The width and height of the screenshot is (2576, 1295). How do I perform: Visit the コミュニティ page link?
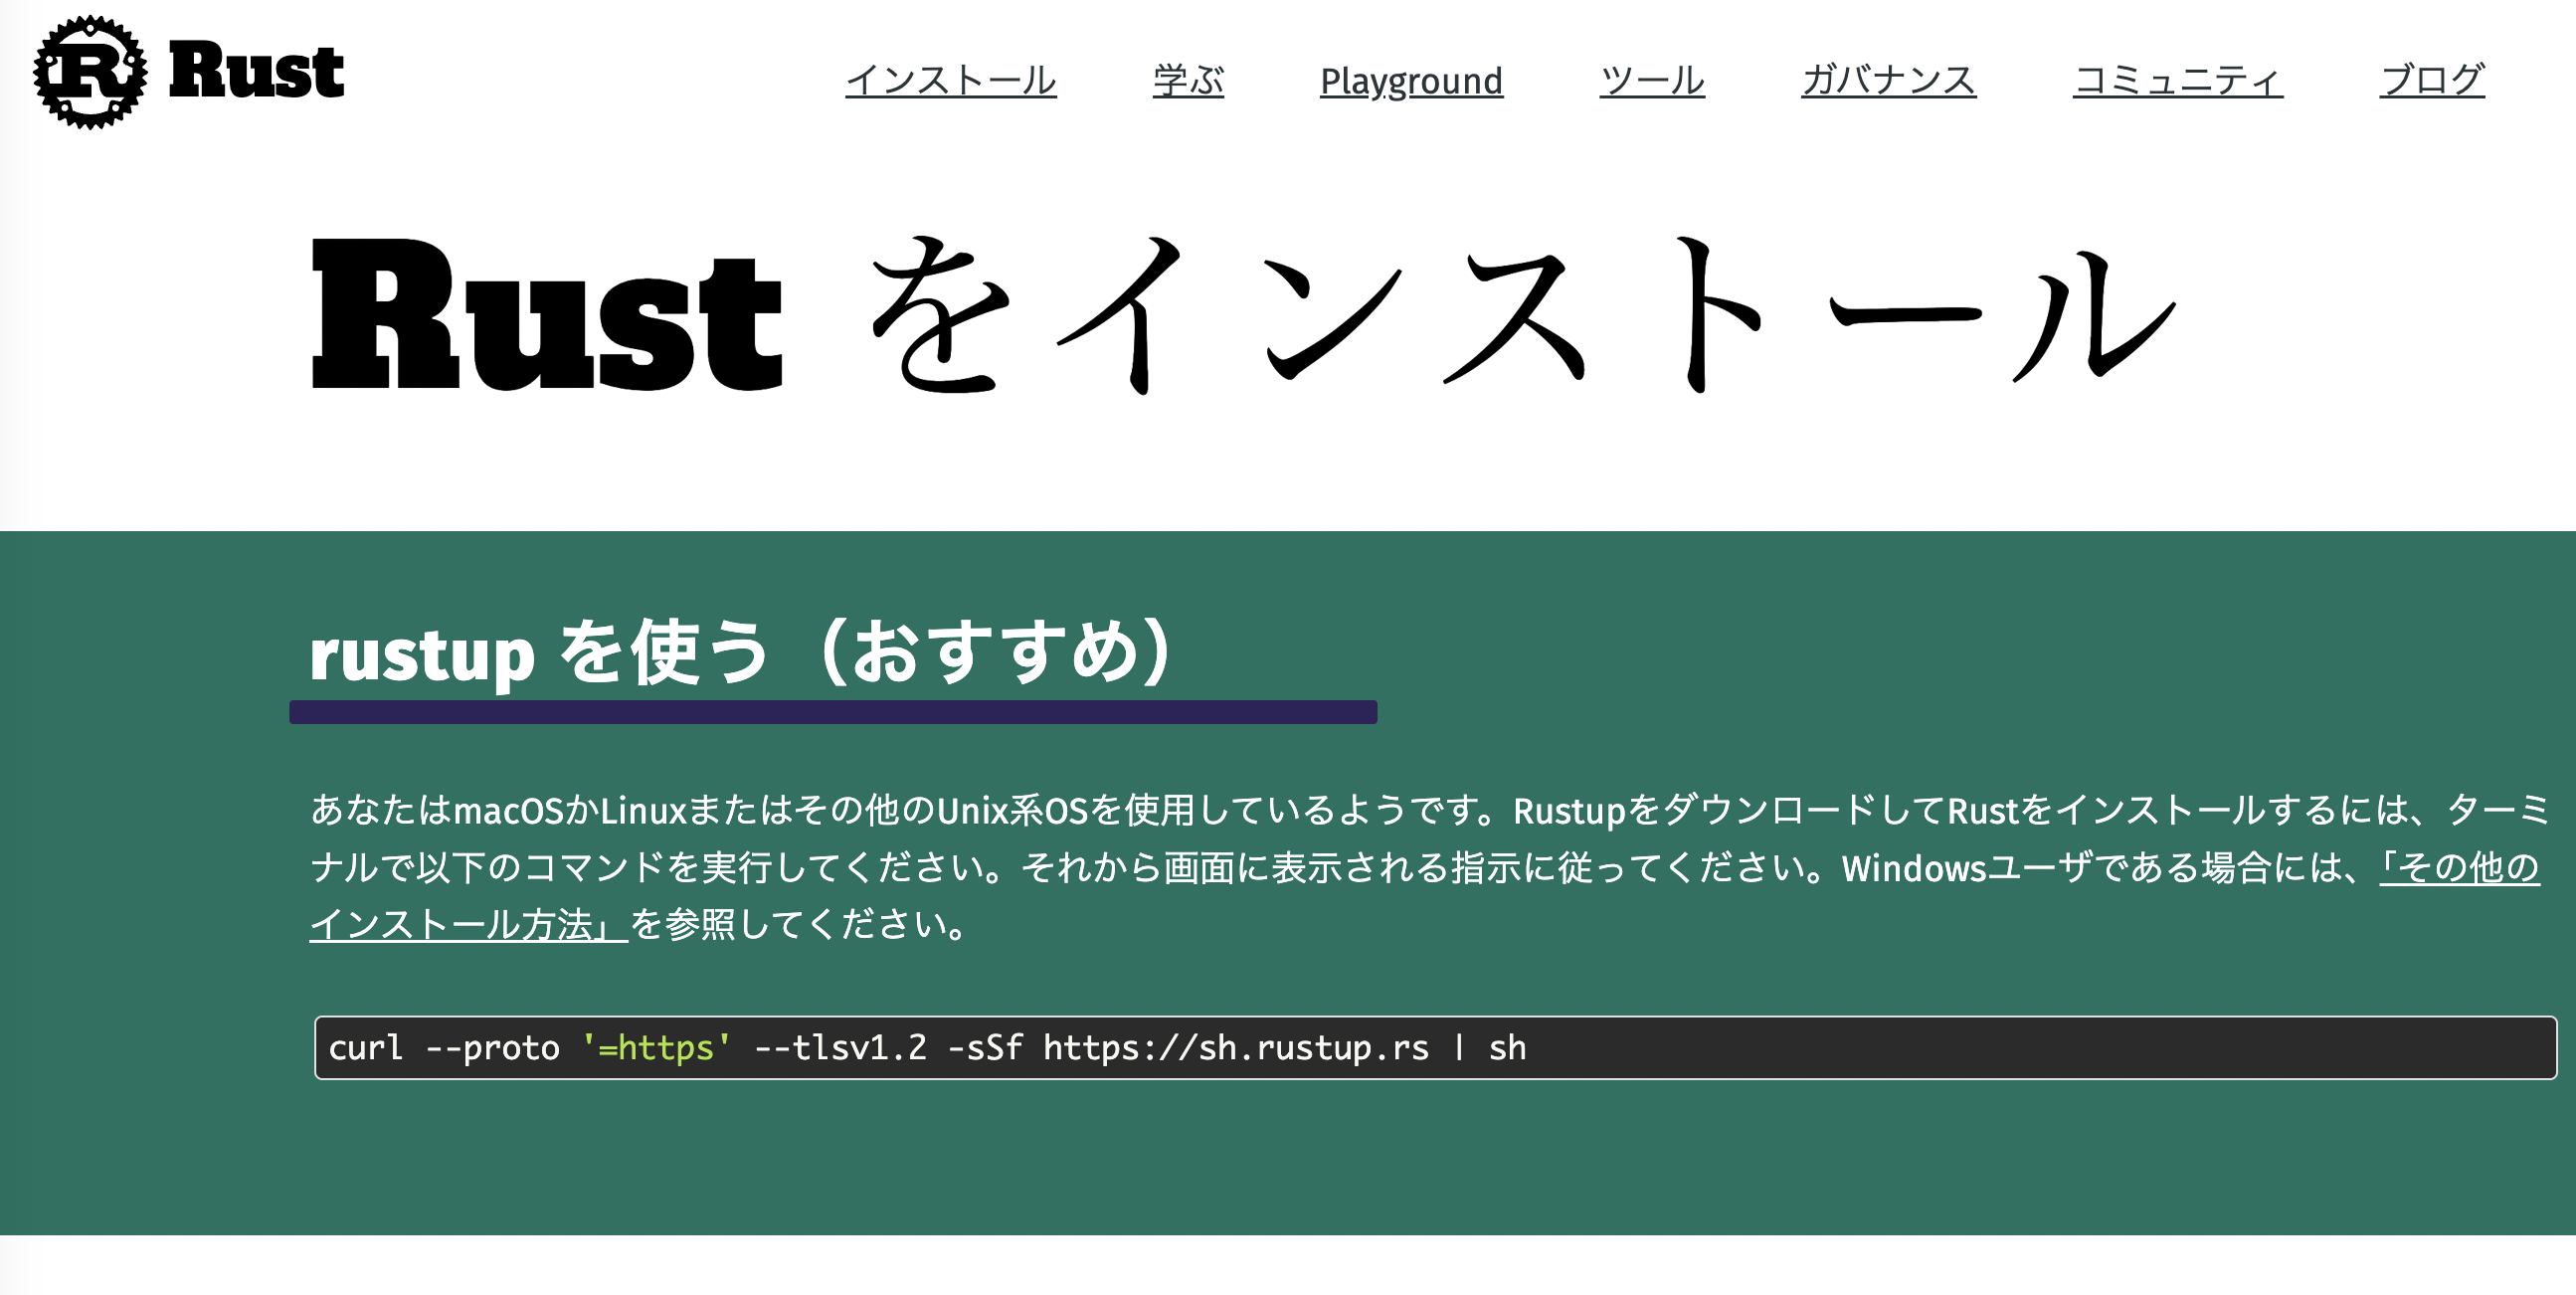[2178, 80]
